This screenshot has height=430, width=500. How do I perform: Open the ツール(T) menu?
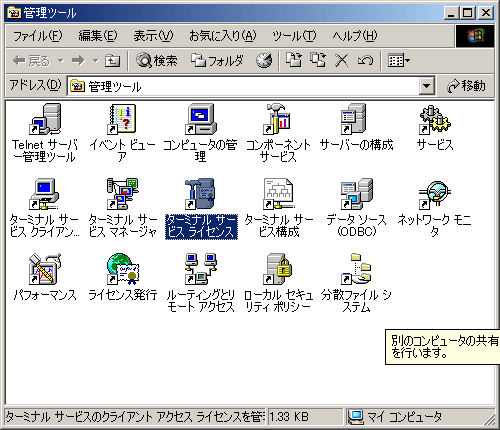(294, 36)
